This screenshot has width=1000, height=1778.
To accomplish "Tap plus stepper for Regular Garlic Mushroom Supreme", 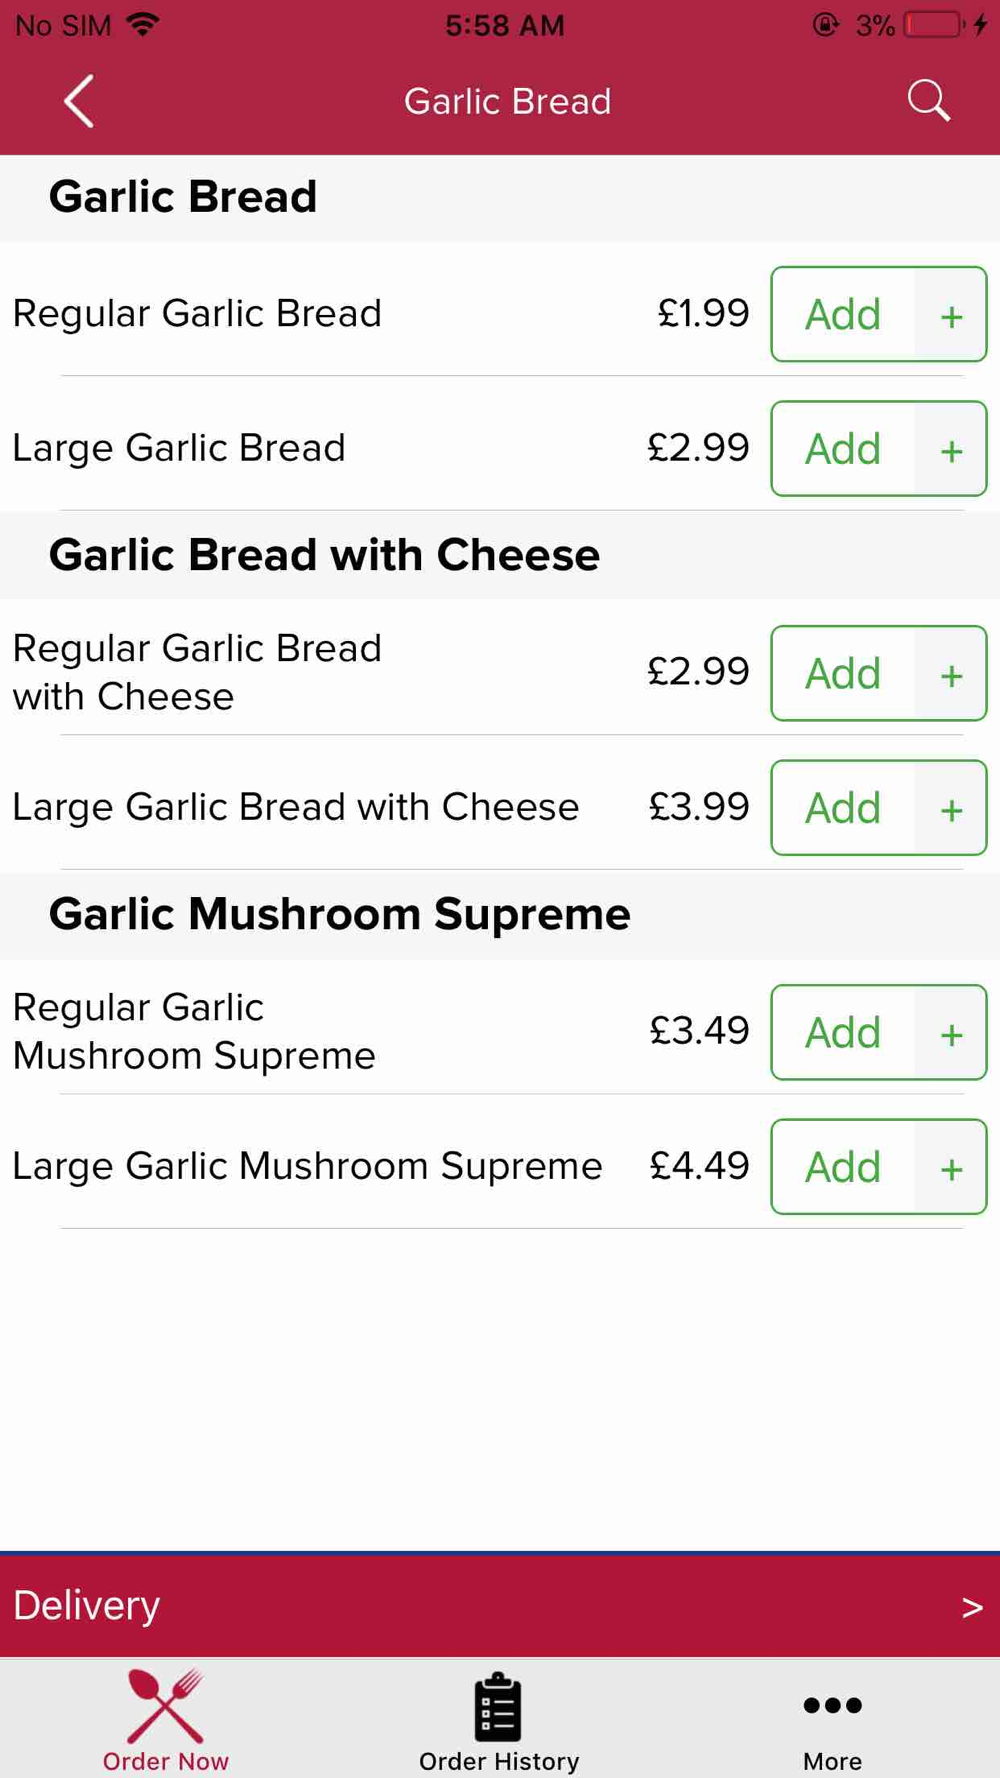I will coord(951,1033).
